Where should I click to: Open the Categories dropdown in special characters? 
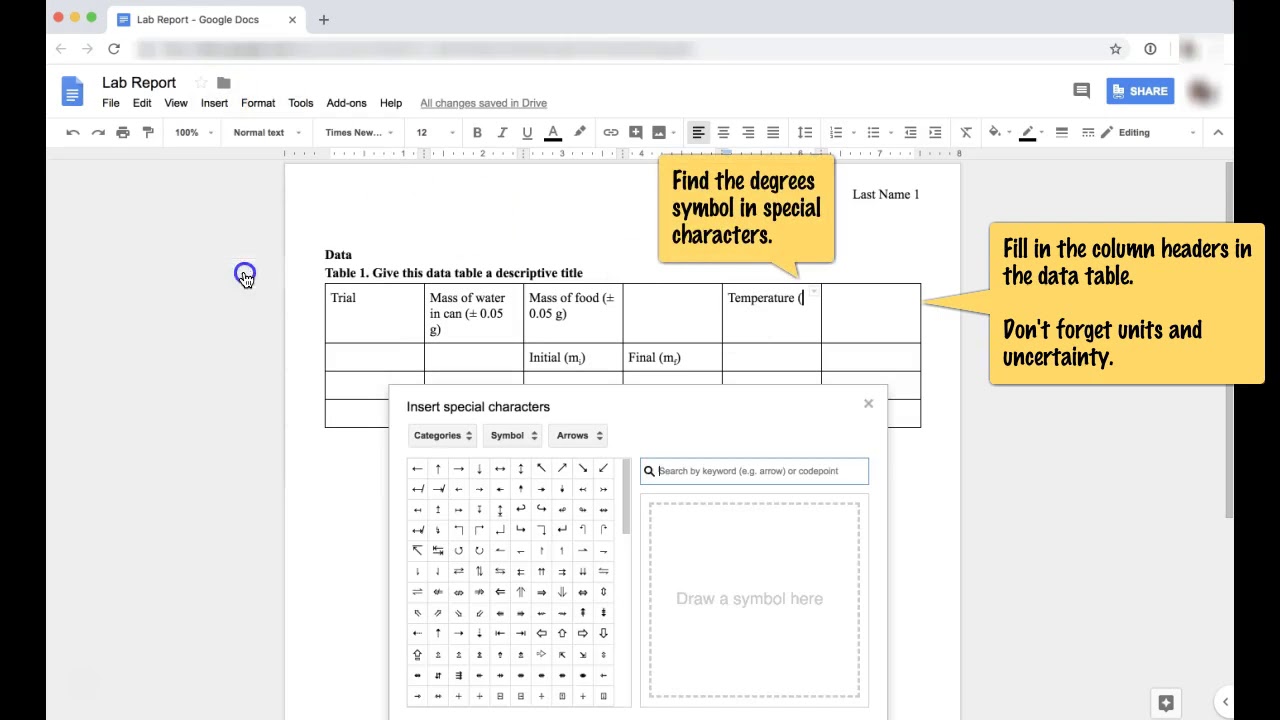(442, 435)
